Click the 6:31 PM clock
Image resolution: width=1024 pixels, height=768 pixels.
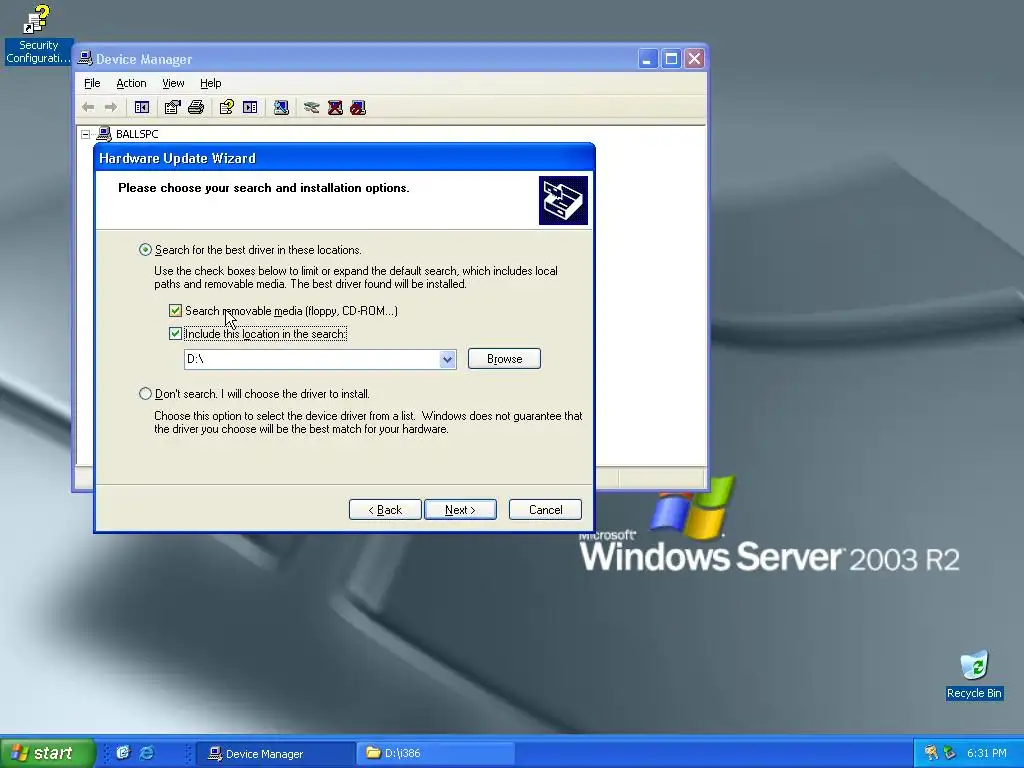click(986, 753)
